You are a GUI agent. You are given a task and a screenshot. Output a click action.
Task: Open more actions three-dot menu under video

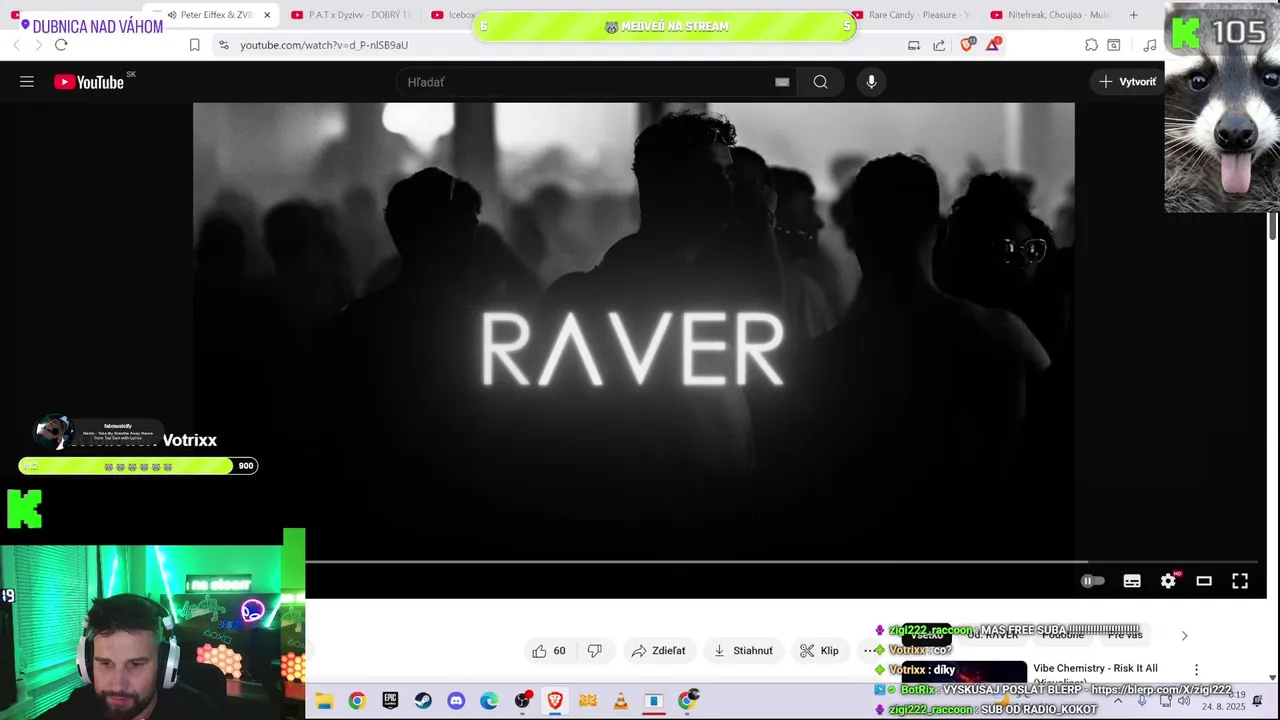868,651
